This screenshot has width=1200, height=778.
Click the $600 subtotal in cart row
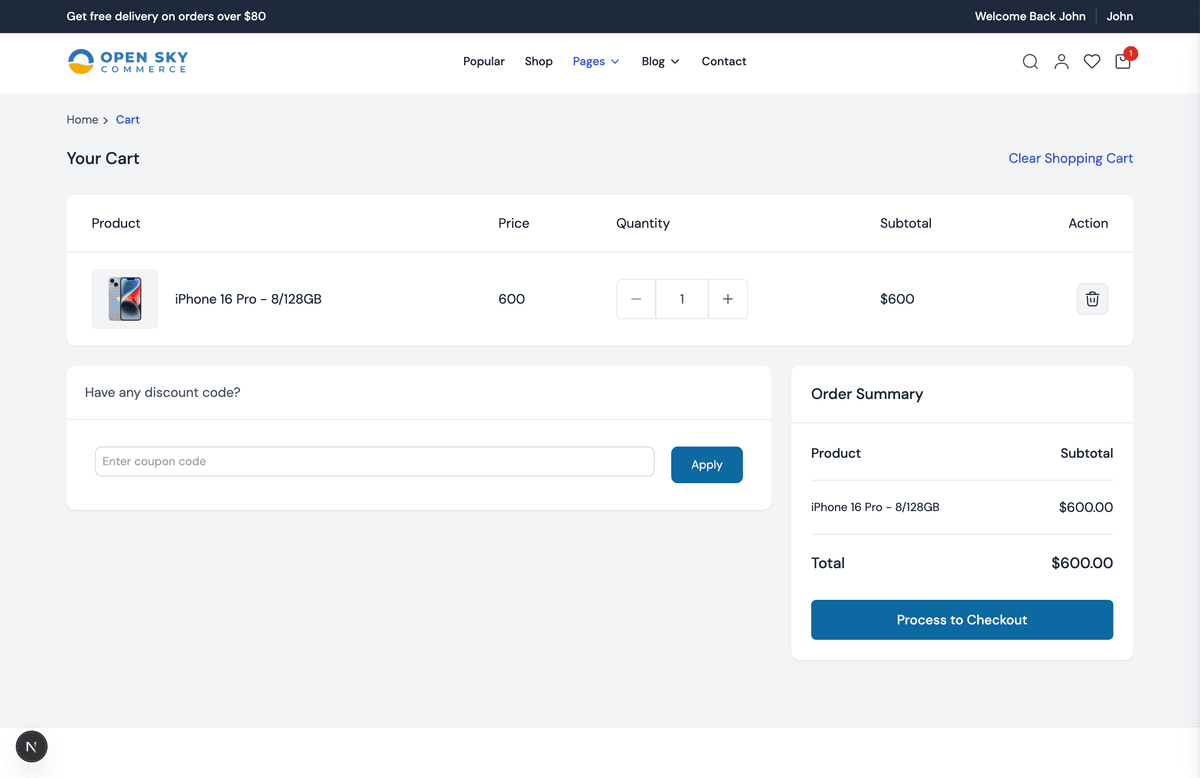tap(897, 299)
